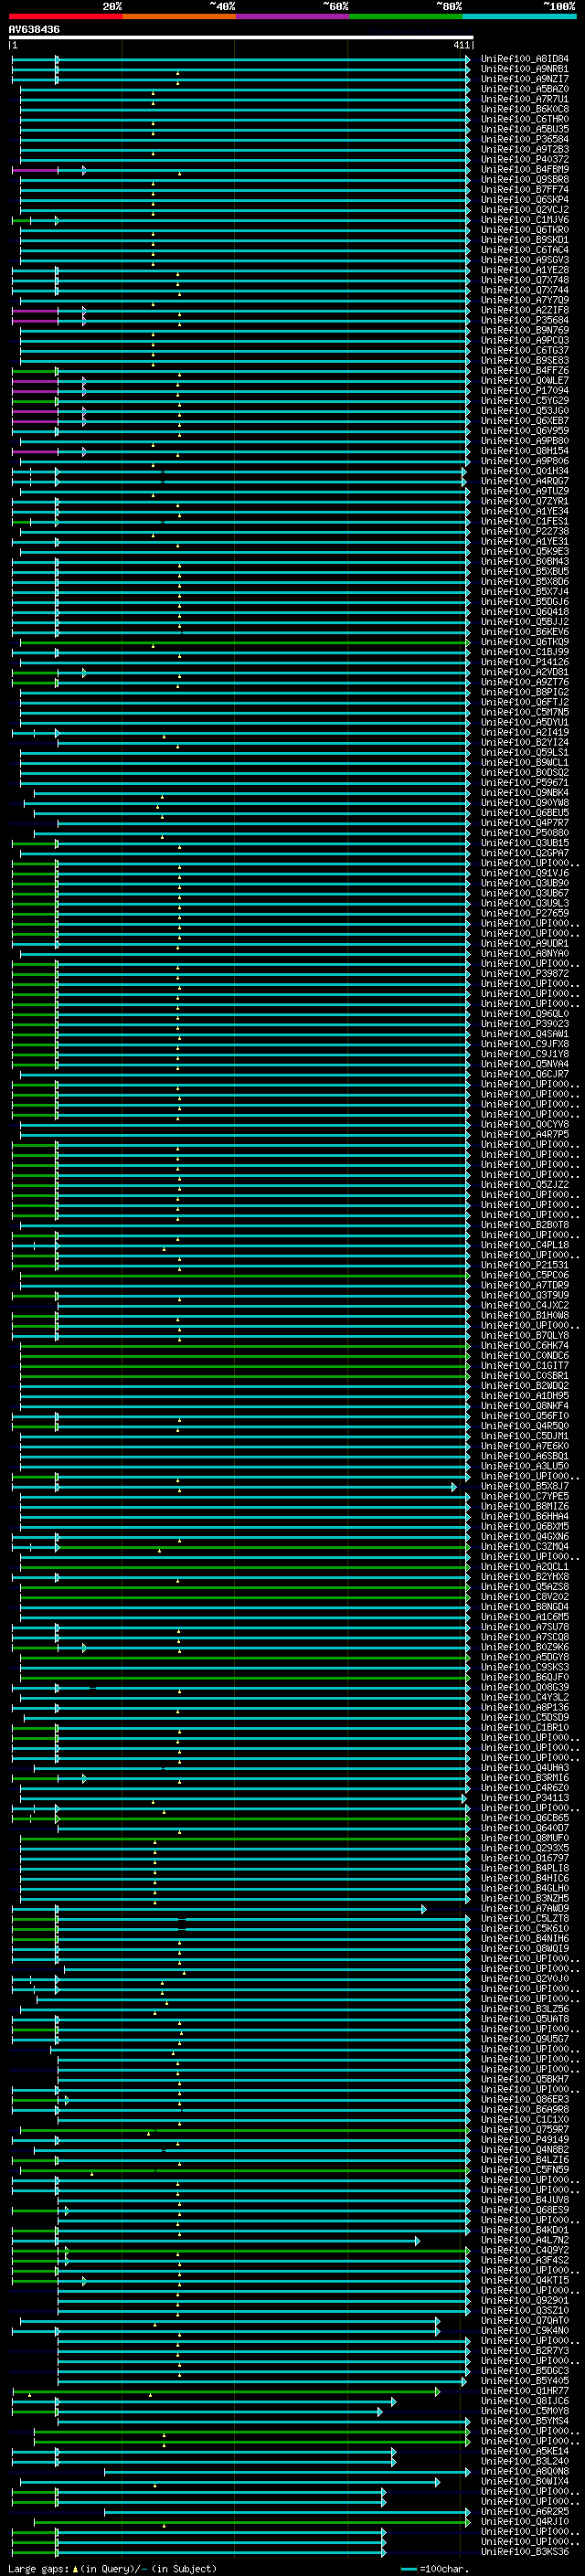
Task: Click the 411 query end position label
Action: pos(461,46)
